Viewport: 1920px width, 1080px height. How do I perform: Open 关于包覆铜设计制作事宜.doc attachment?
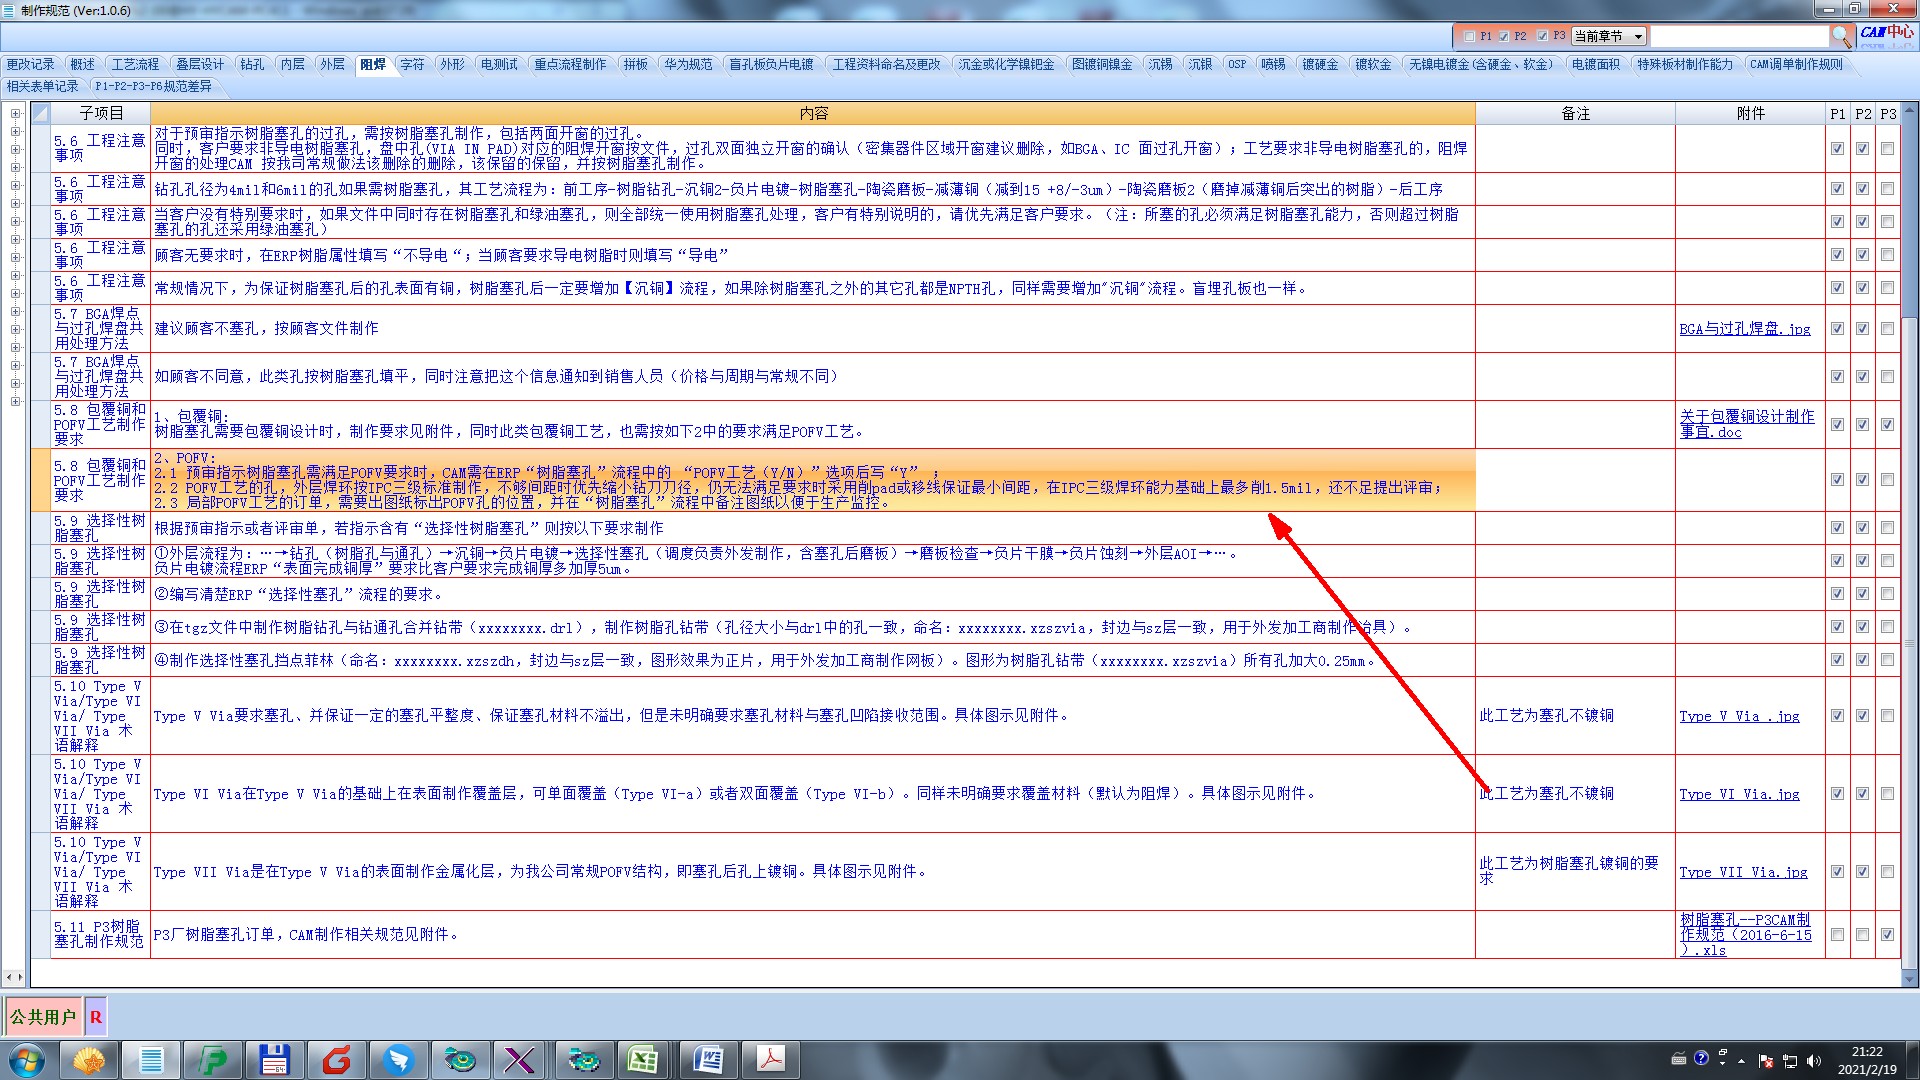tap(1747, 424)
